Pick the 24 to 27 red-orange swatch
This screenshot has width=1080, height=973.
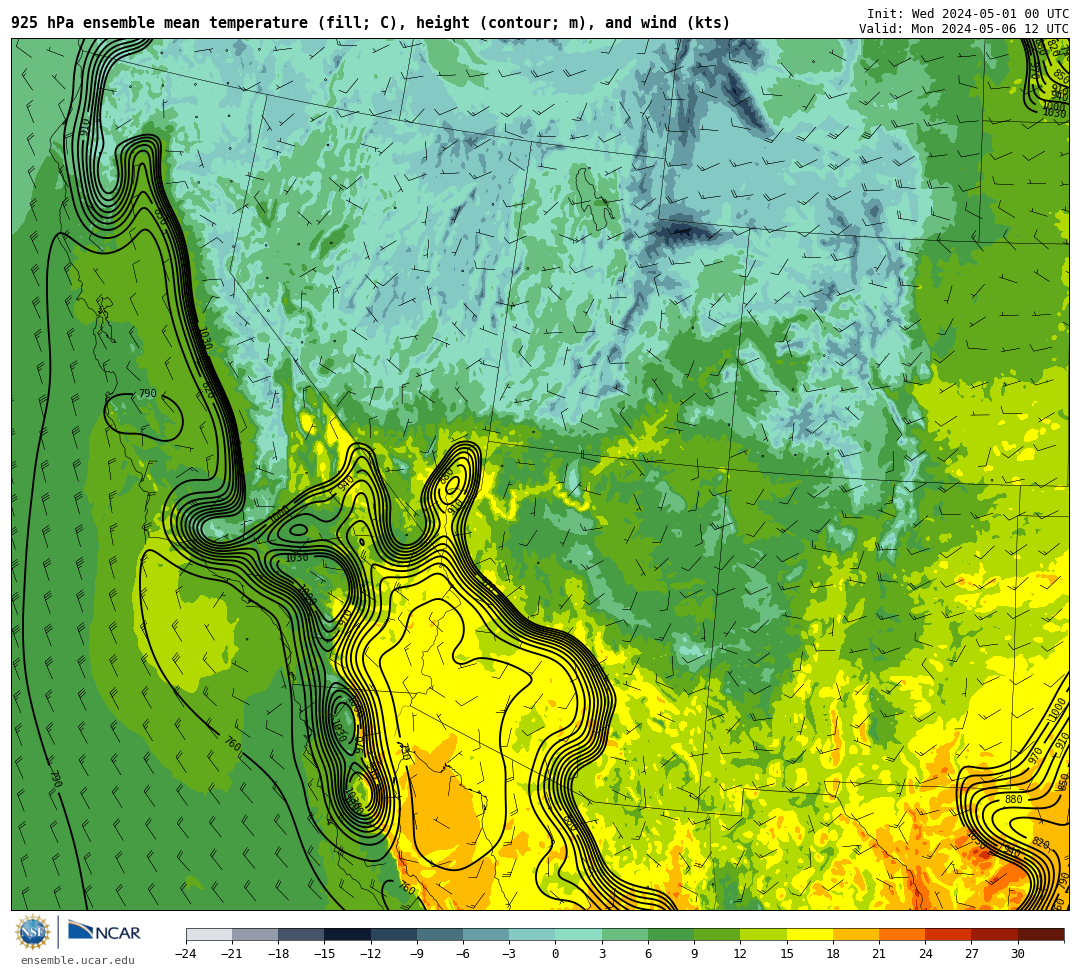(948, 934)
